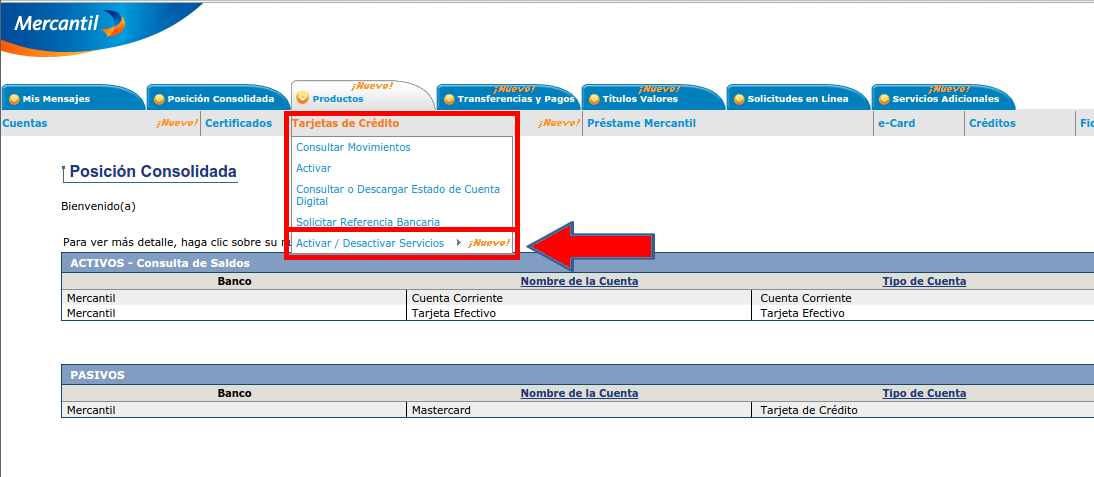Screen dimensions: 1094x477
Task: Open the Certificados submenu
Action: [239, 123]
